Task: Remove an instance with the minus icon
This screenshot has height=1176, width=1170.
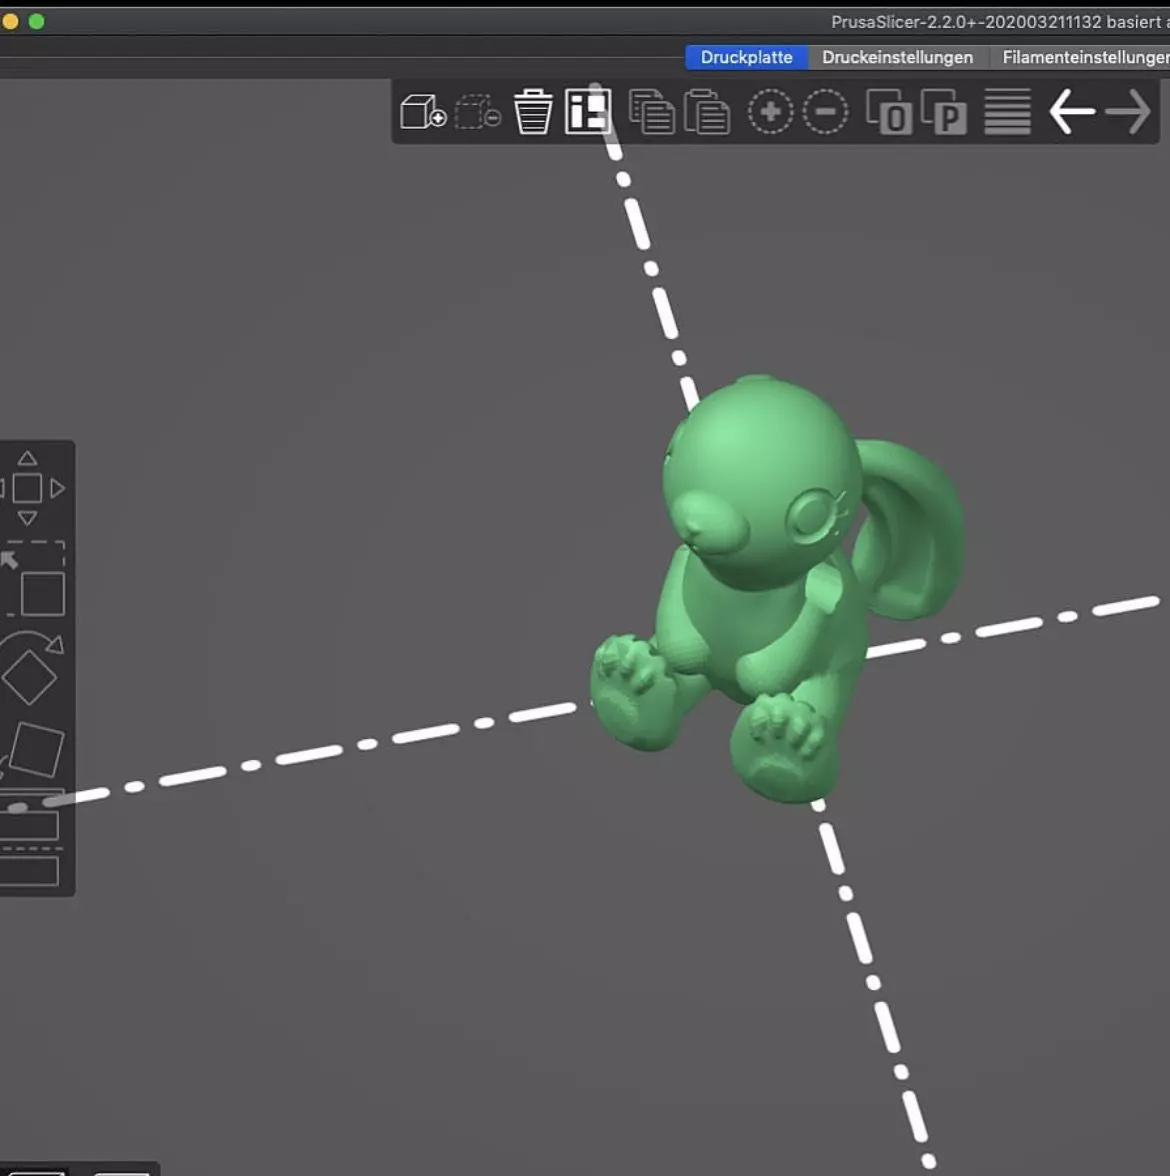Action: click(x=825, y=112)
